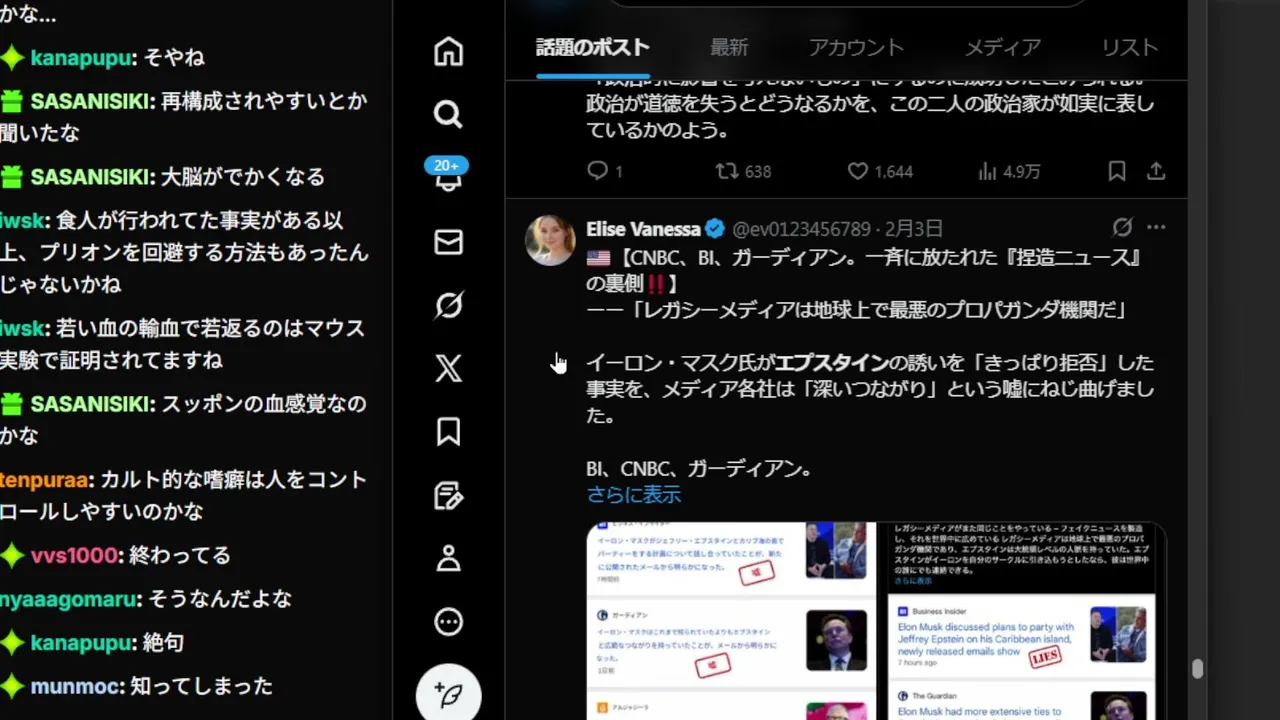This screenshot has width=1280, height=720.
Task: Open the Bookmarks icon in sidebar
Action: pos(448,431)
